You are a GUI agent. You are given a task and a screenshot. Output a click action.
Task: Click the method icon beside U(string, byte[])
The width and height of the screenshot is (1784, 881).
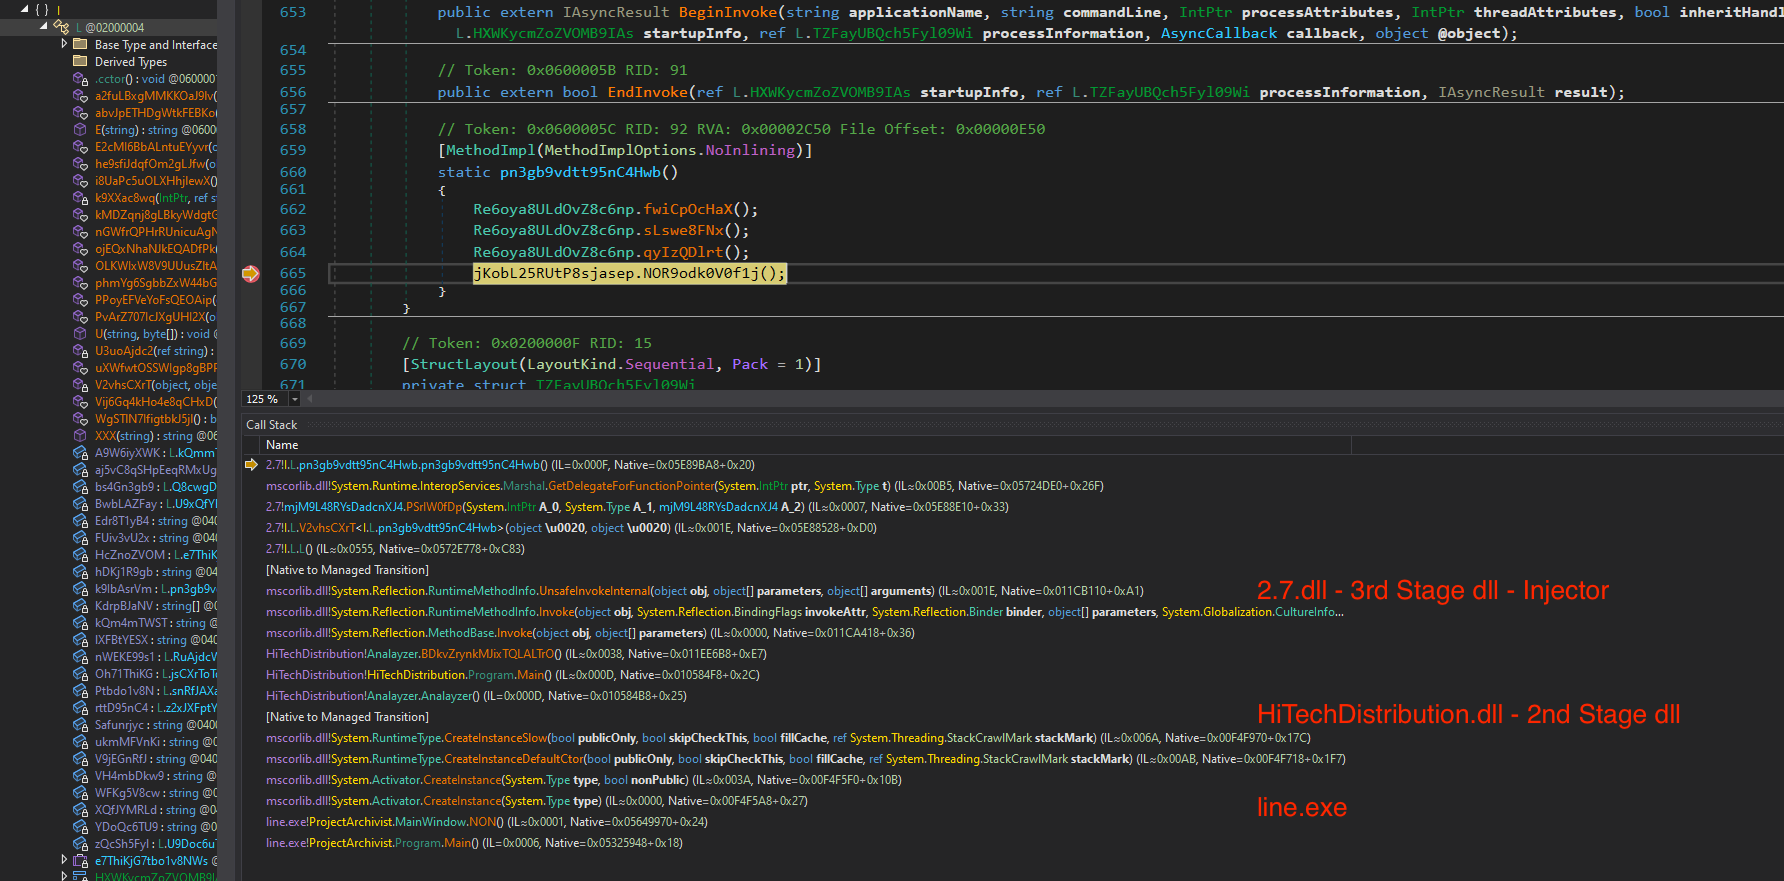[80, 334]
